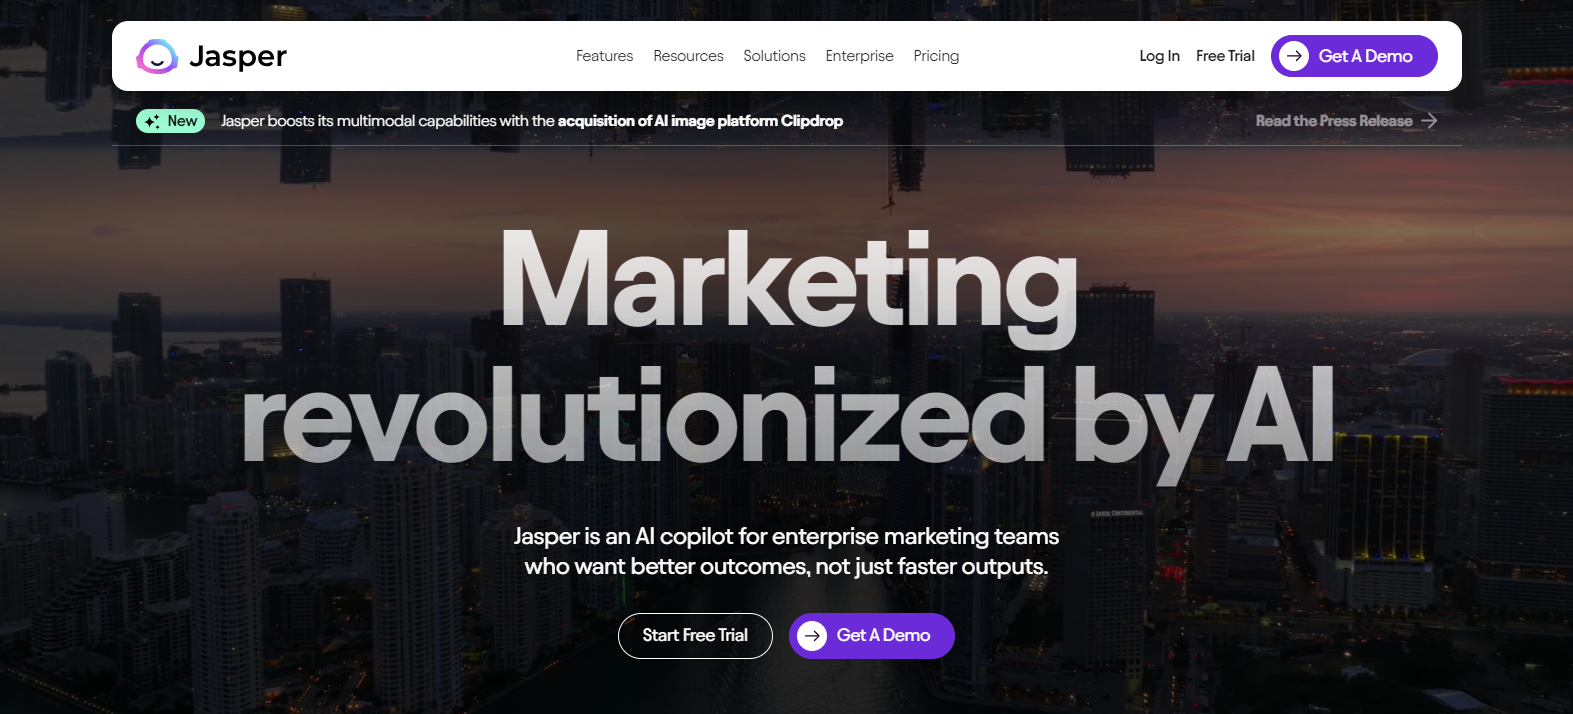
Task: Click the sparkle icon in the New badge
Action: (x=152, y=121)
